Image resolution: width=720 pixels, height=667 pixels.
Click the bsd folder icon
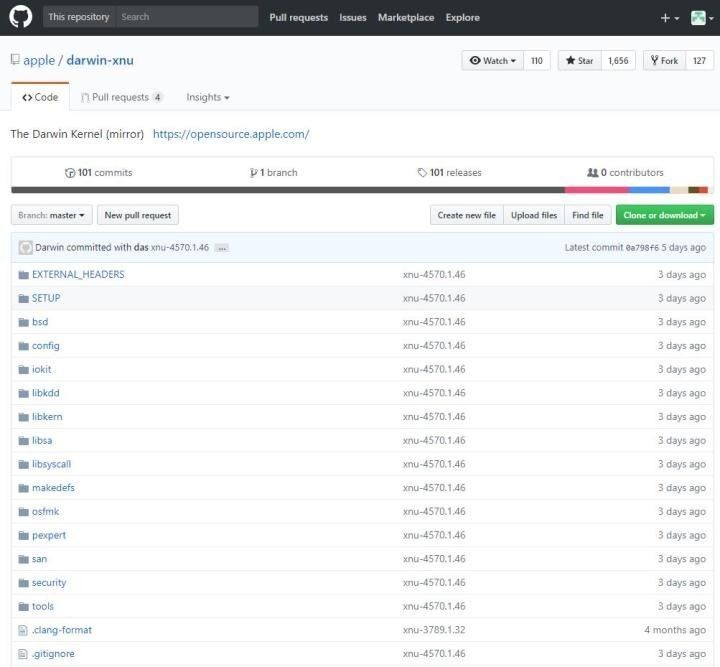tap(23, 322)
